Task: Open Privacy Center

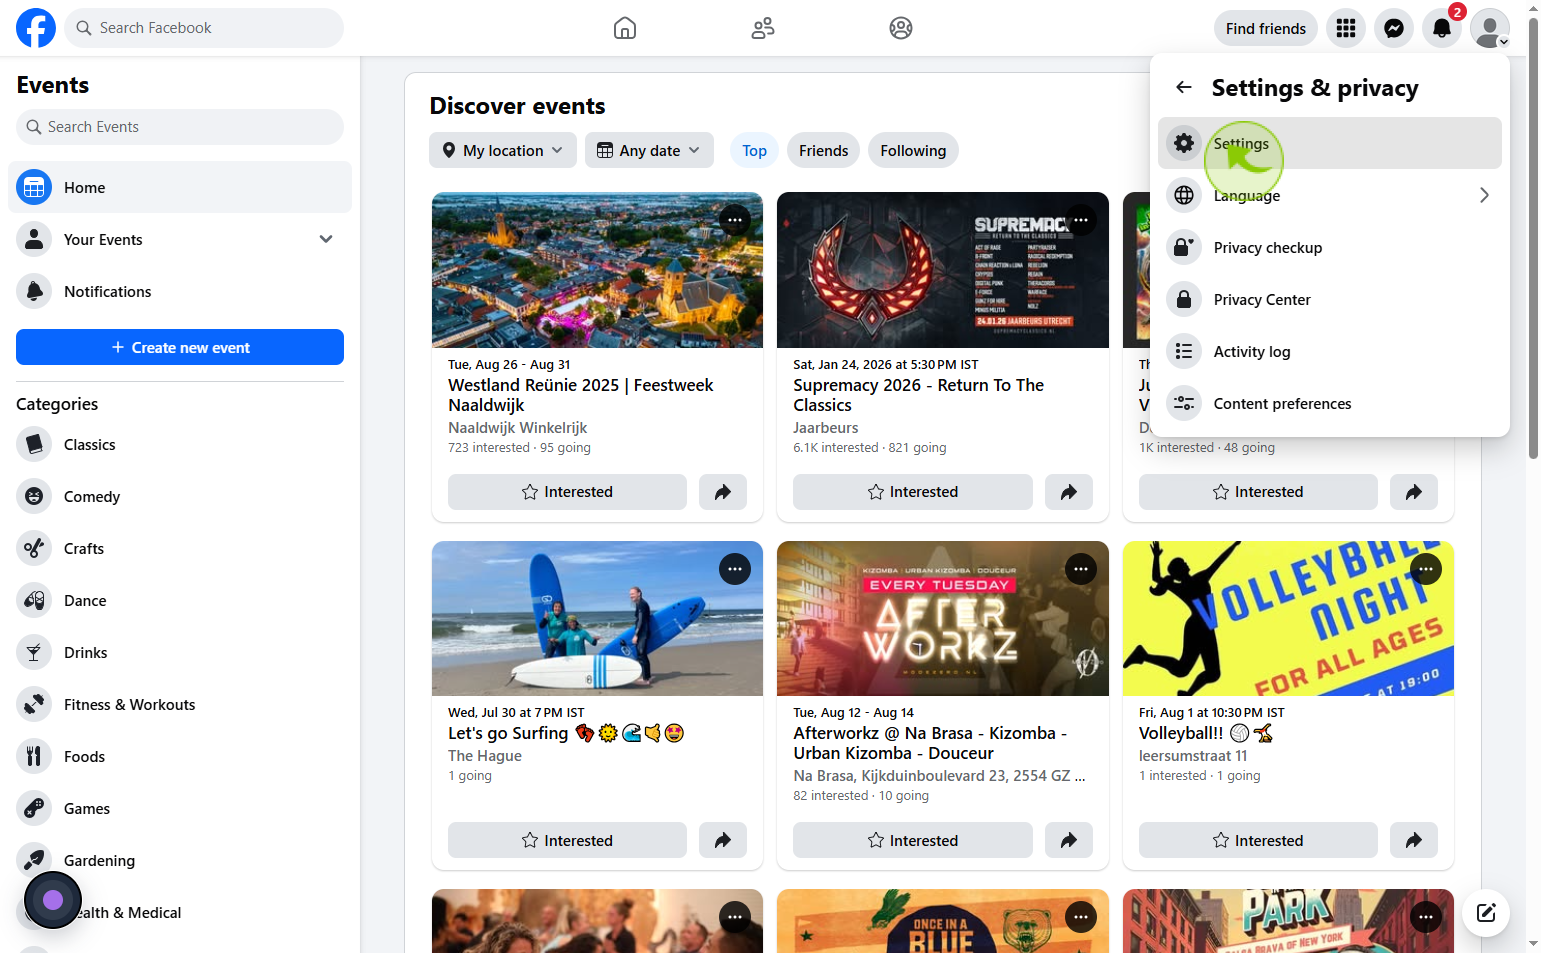Action: click(1330, 299)
